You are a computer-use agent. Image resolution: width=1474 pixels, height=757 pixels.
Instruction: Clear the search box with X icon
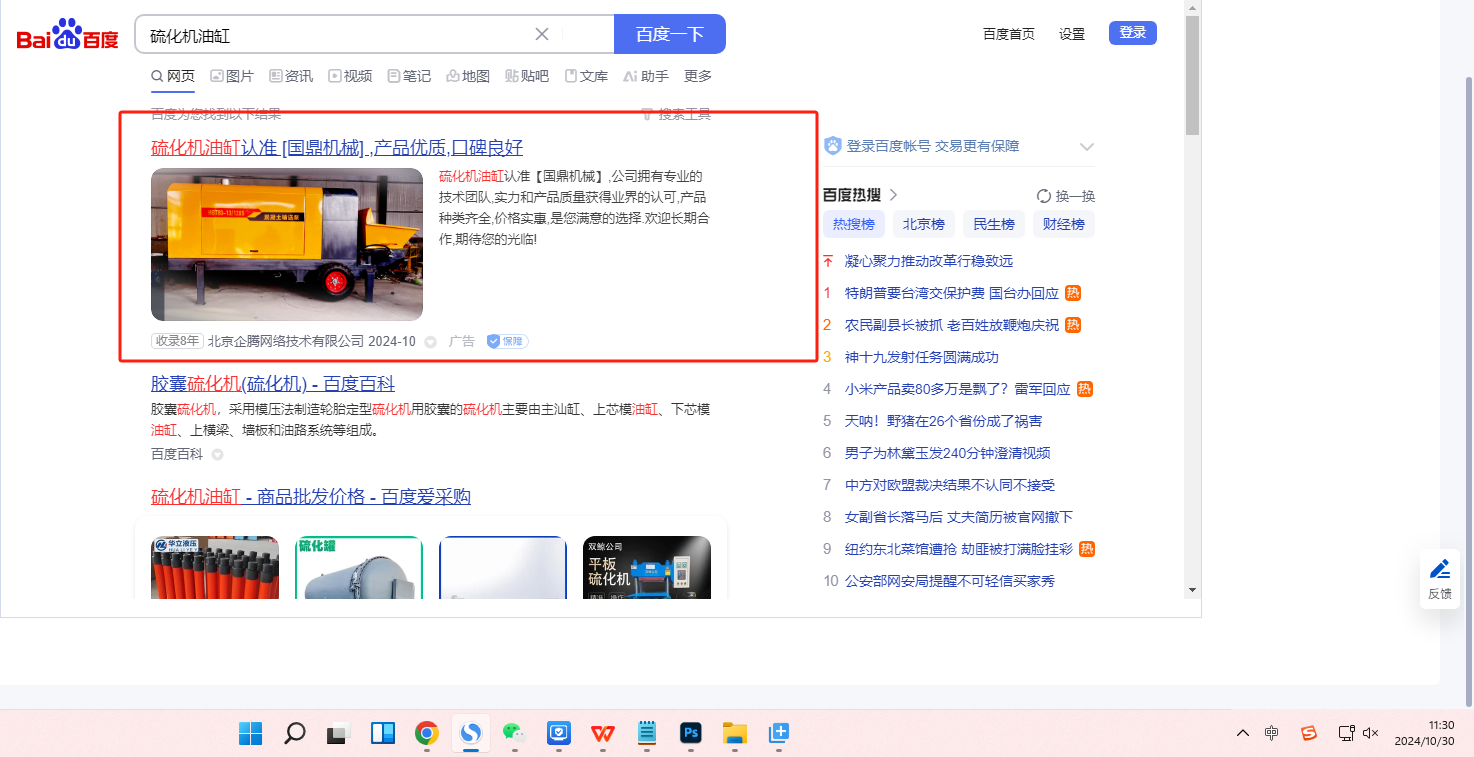pos(542,34)
